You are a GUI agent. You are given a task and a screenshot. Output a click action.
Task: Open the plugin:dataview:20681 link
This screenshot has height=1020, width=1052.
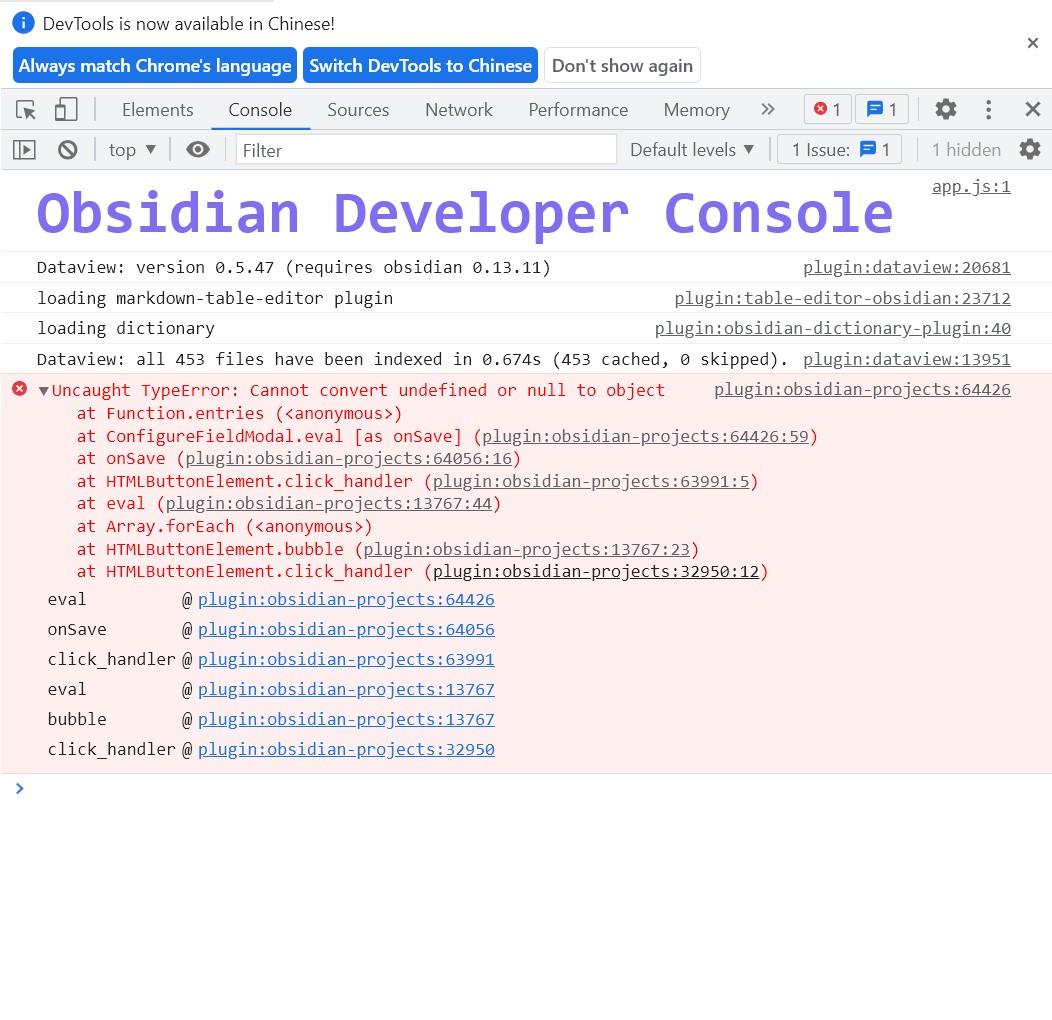point(906,267)
